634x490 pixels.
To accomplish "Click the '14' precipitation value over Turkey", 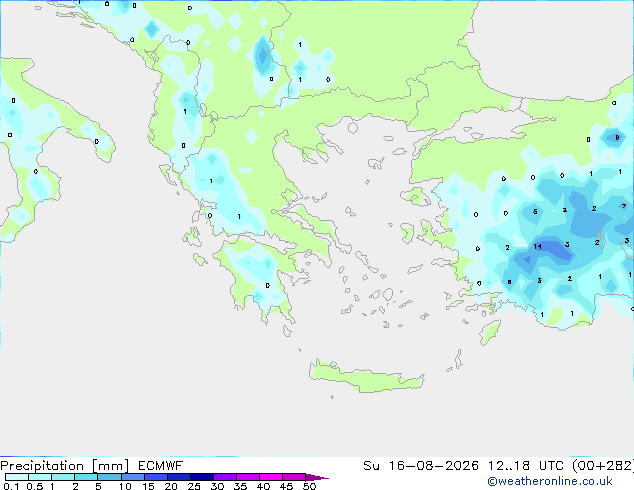I will tap(537, 246).
